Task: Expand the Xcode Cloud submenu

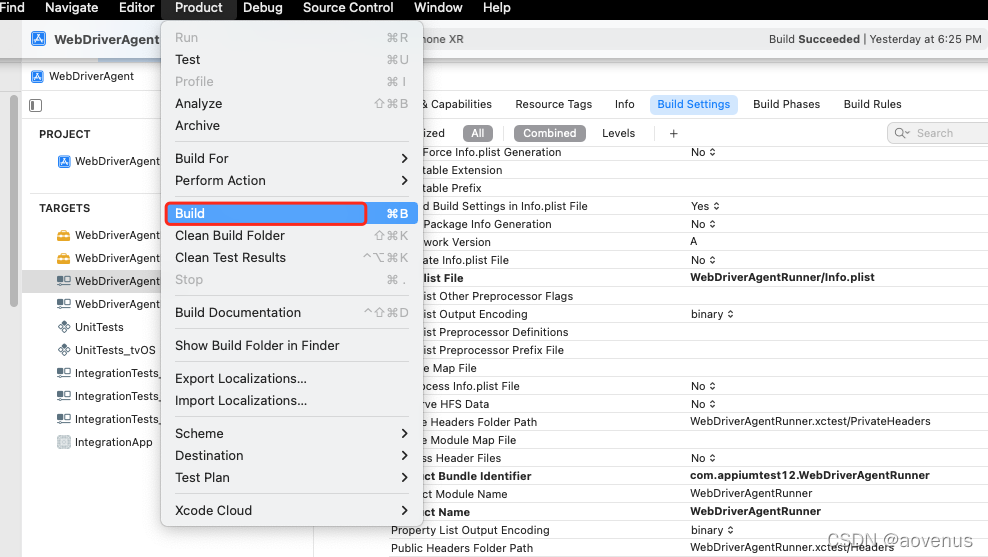Action: [x=290, y=510]
